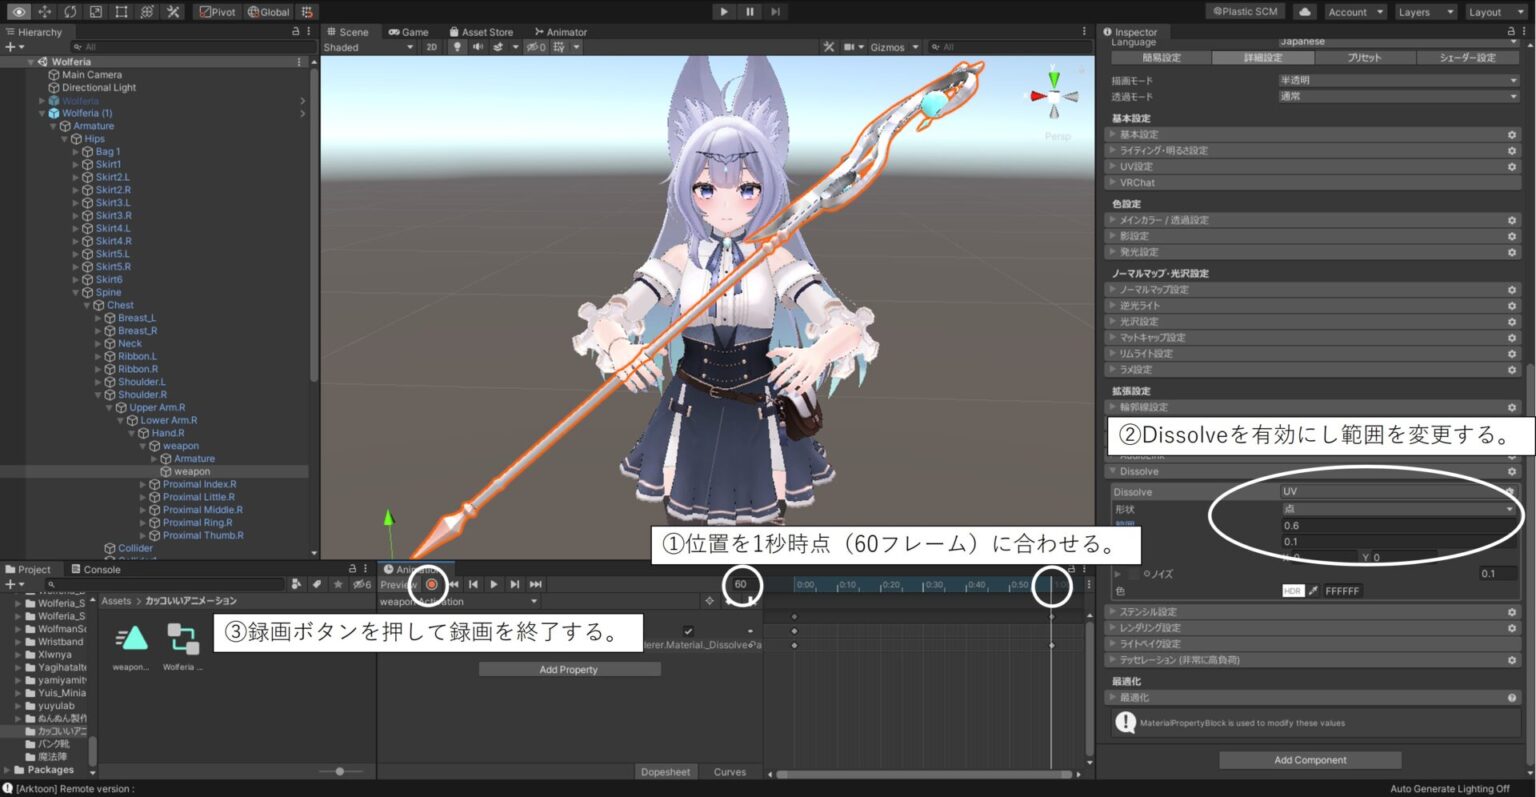Select the Rect Transform tool
The width and height of the screenshot is (1536, 797).
click(120, 11)
